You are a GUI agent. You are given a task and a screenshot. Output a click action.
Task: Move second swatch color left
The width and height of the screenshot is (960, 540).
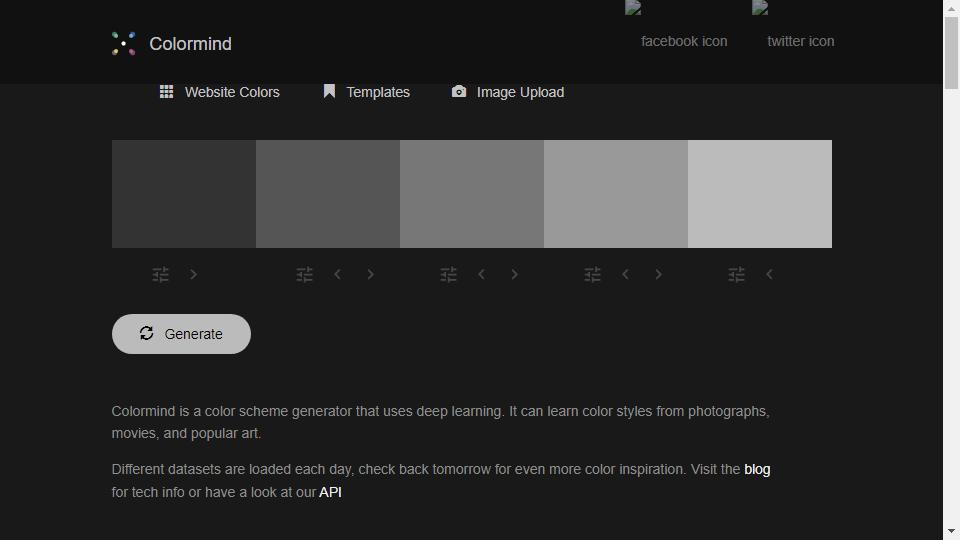point(337,274)
